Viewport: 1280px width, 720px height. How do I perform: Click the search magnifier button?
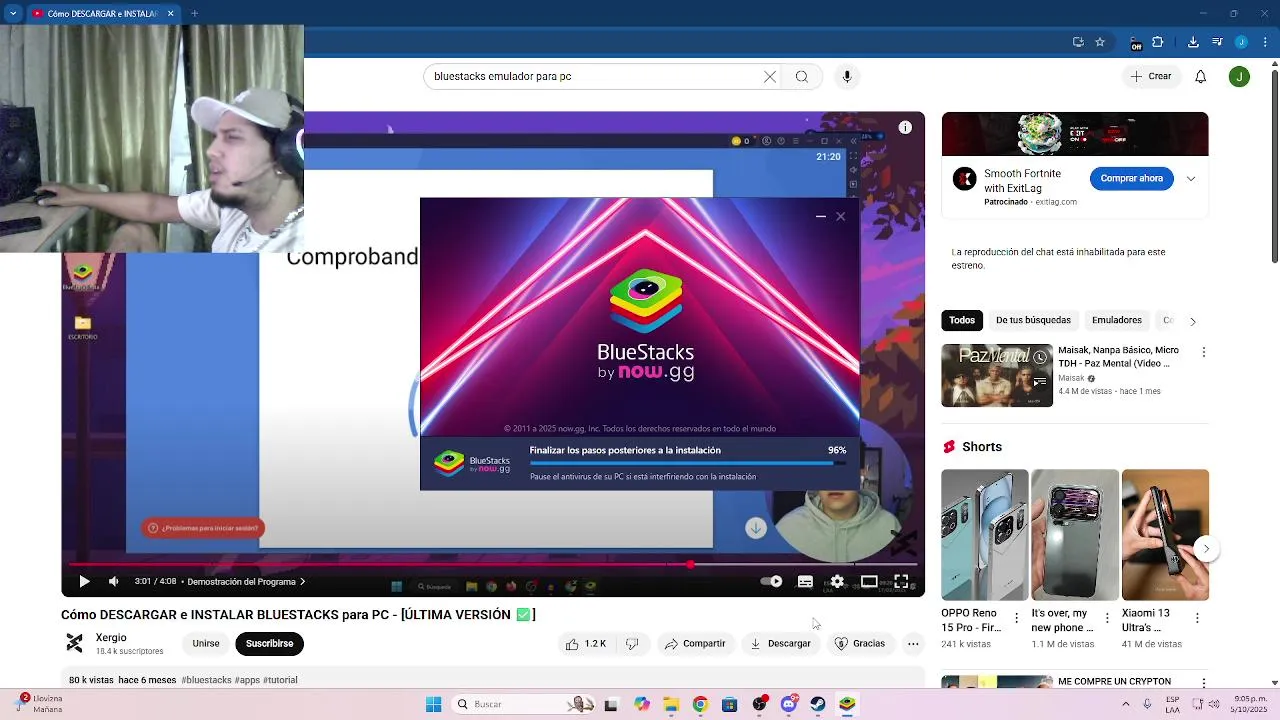pos(802,76)
